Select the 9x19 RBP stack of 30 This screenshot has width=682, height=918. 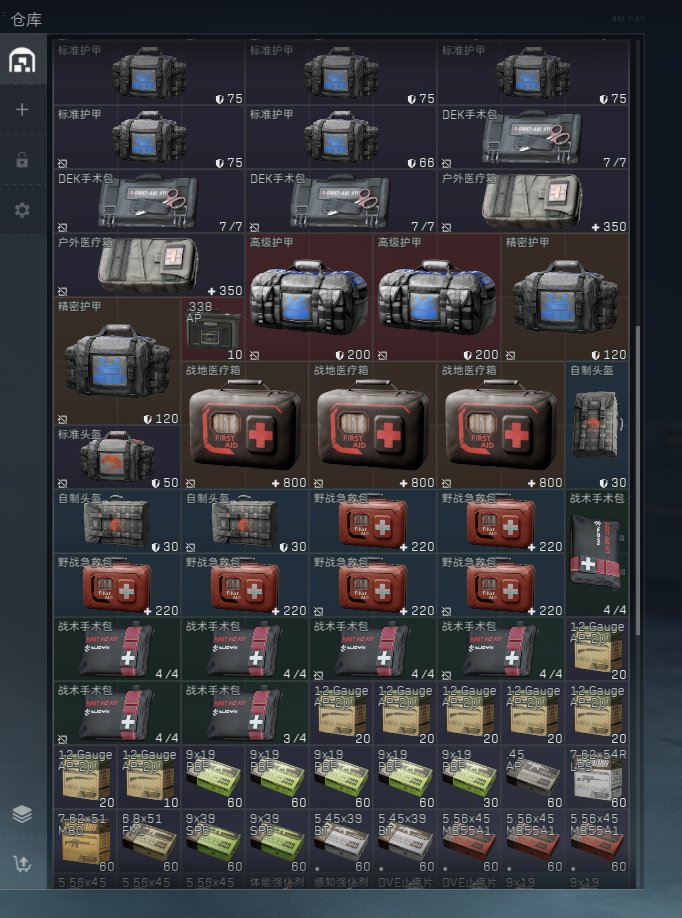[x=469, y=777]
